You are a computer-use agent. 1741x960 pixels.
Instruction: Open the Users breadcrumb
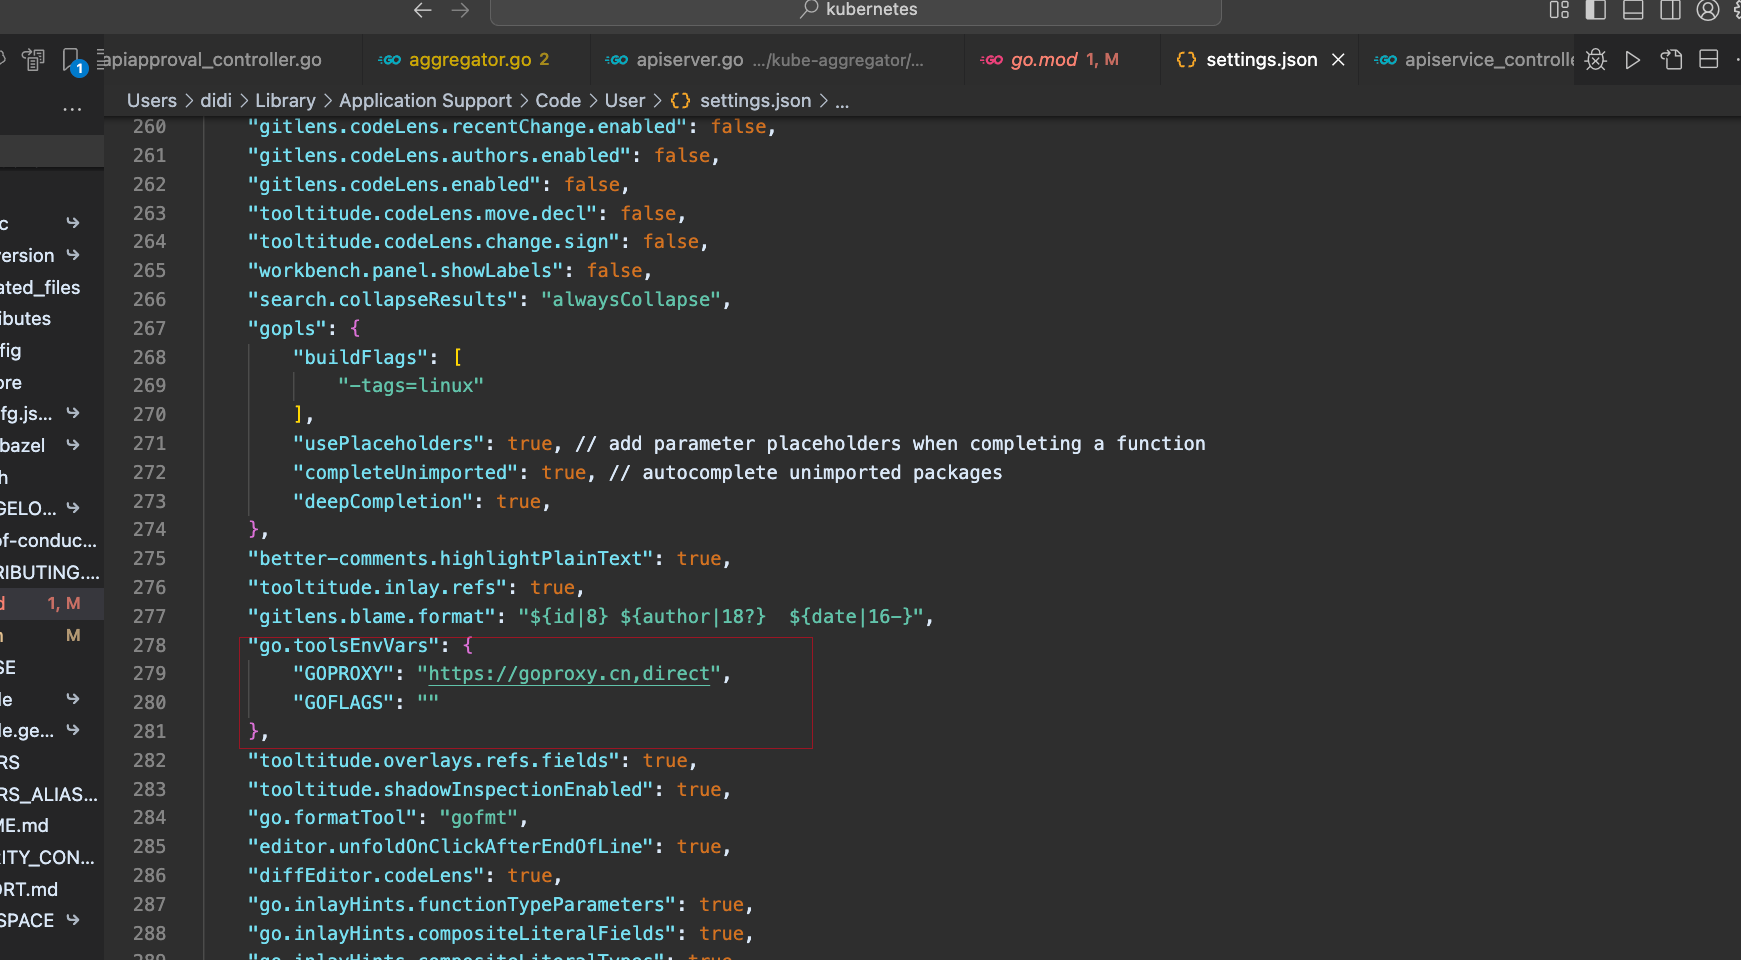coord(152,101)
